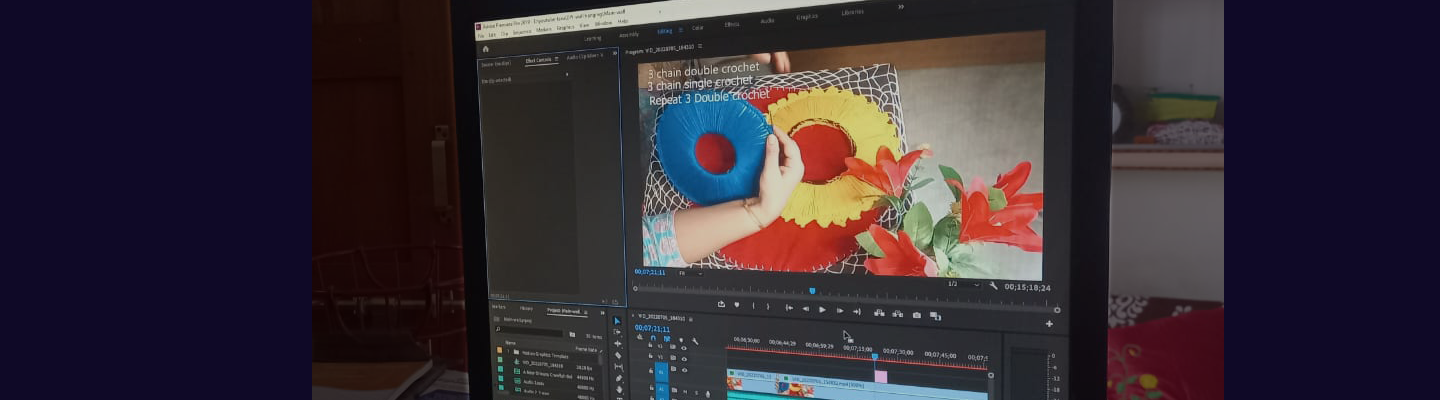Click the Track Select Forward tool
The width and height of the screenshot is (1440, 400).
[x=618, y=332]
